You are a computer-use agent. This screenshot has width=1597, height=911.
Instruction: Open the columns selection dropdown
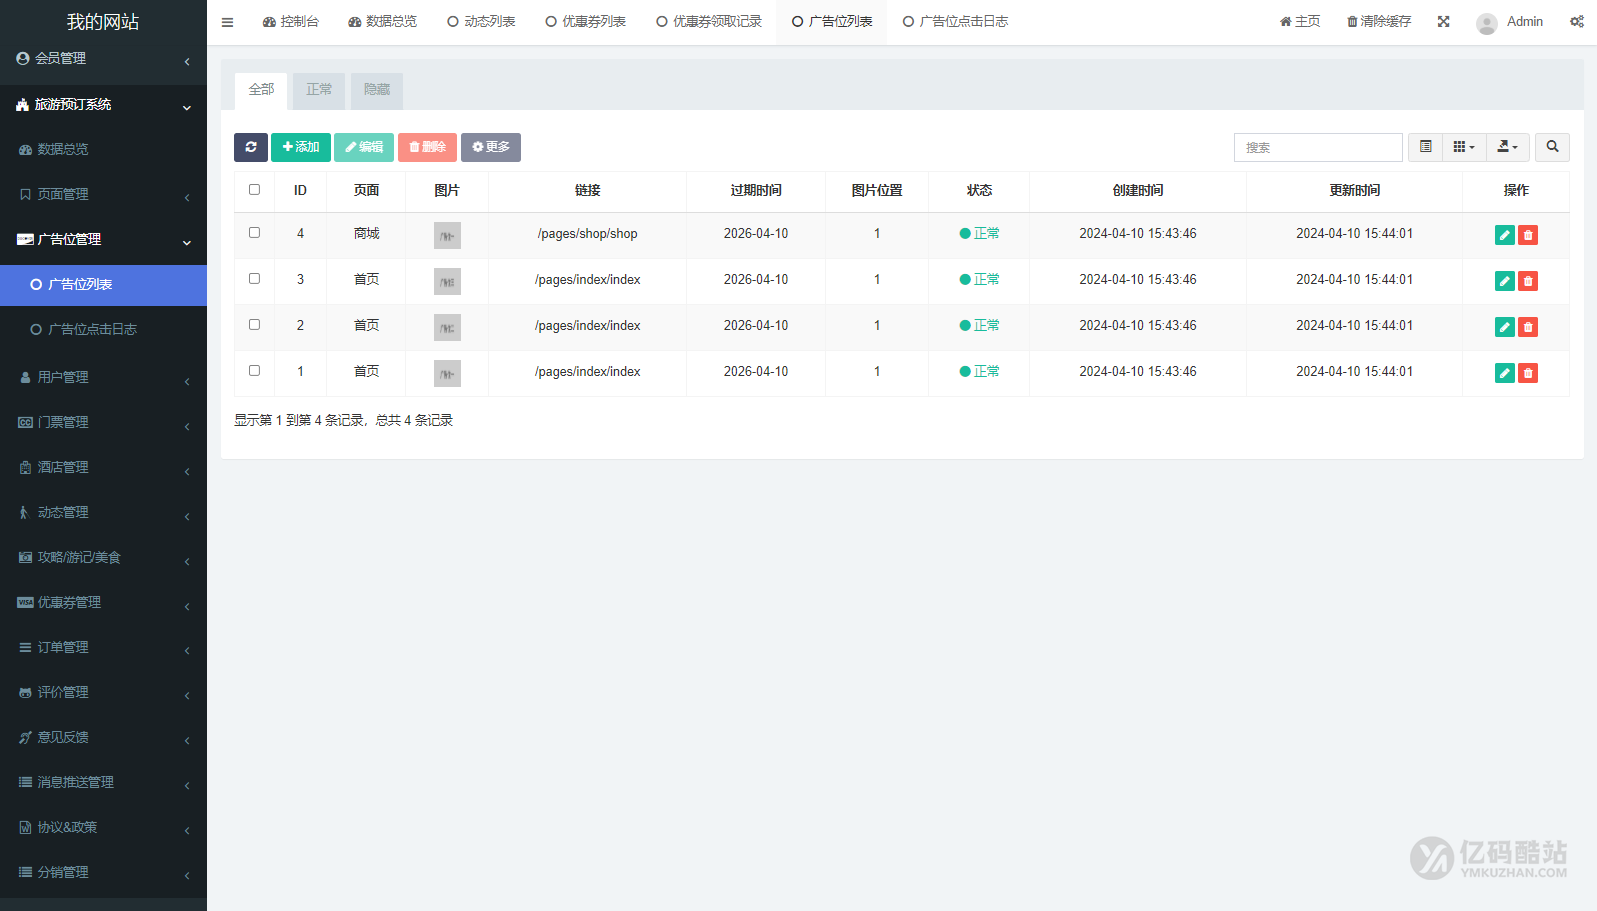(1463, 147)
